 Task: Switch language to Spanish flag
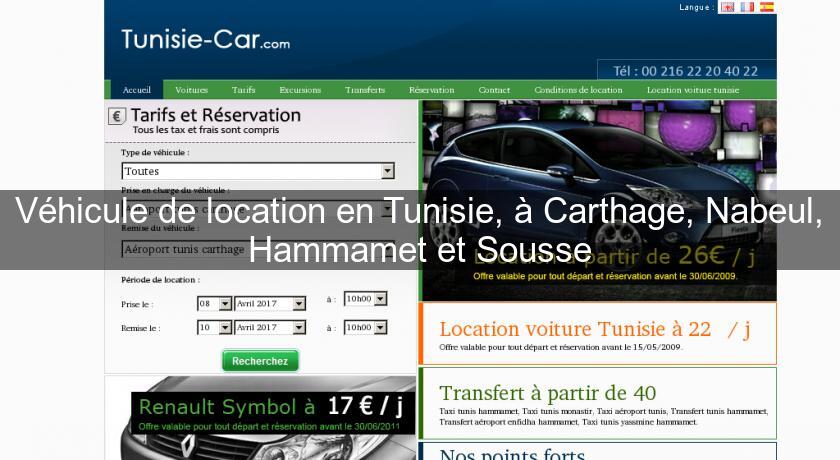pyautogui.click(x=767, y=7)
